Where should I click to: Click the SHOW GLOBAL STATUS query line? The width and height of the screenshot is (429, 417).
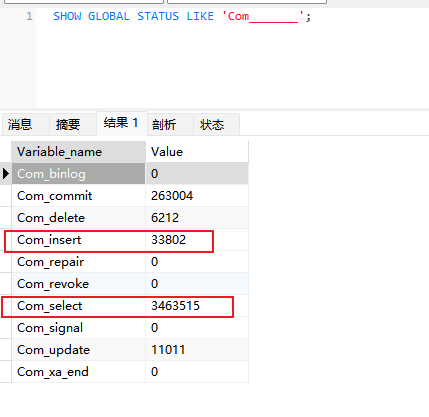[x=182, y=16]
